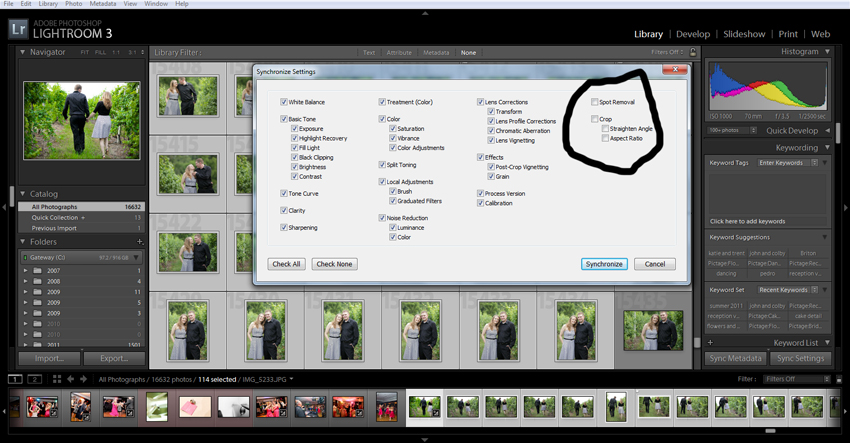Viewport: 850px width, 443px height.
Task: Collapse the filmstrip using the bottom arrow
Action: [425, 440]
